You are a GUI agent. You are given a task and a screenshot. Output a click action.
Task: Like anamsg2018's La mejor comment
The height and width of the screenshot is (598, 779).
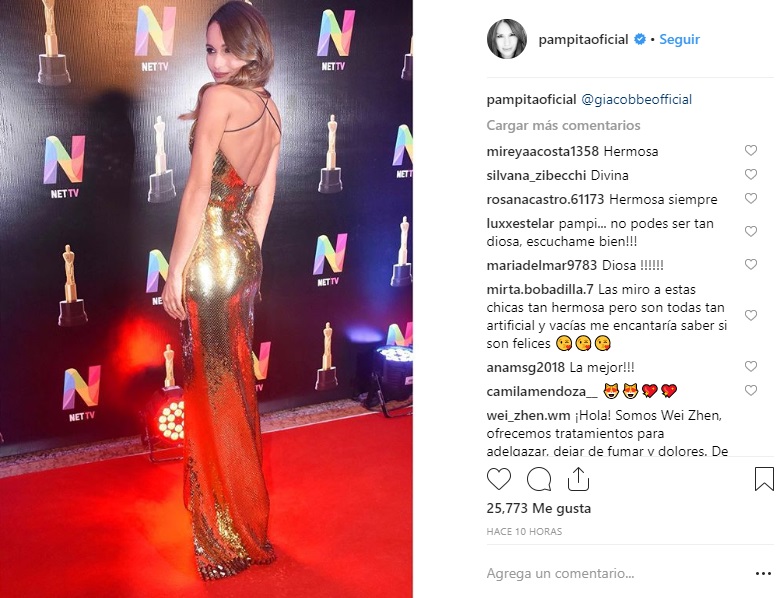[751, 367]
